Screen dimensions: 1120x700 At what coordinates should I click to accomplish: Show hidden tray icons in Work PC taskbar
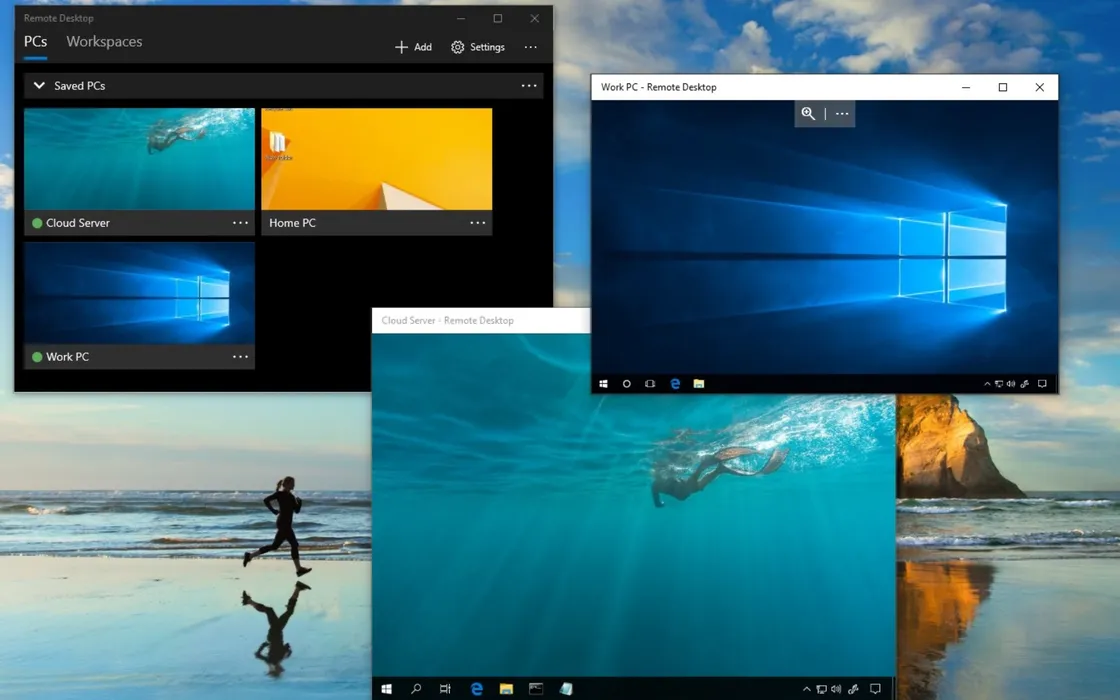[987, 384]
